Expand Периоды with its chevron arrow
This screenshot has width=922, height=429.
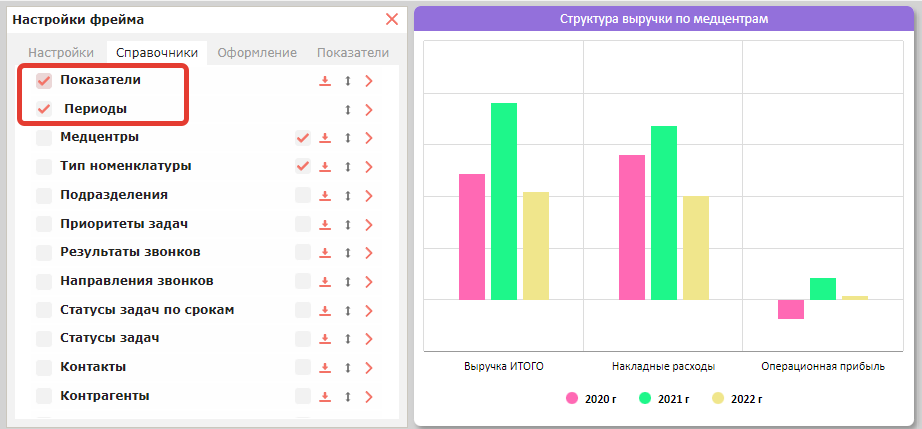pyautogui.click(x=369, y=109)
